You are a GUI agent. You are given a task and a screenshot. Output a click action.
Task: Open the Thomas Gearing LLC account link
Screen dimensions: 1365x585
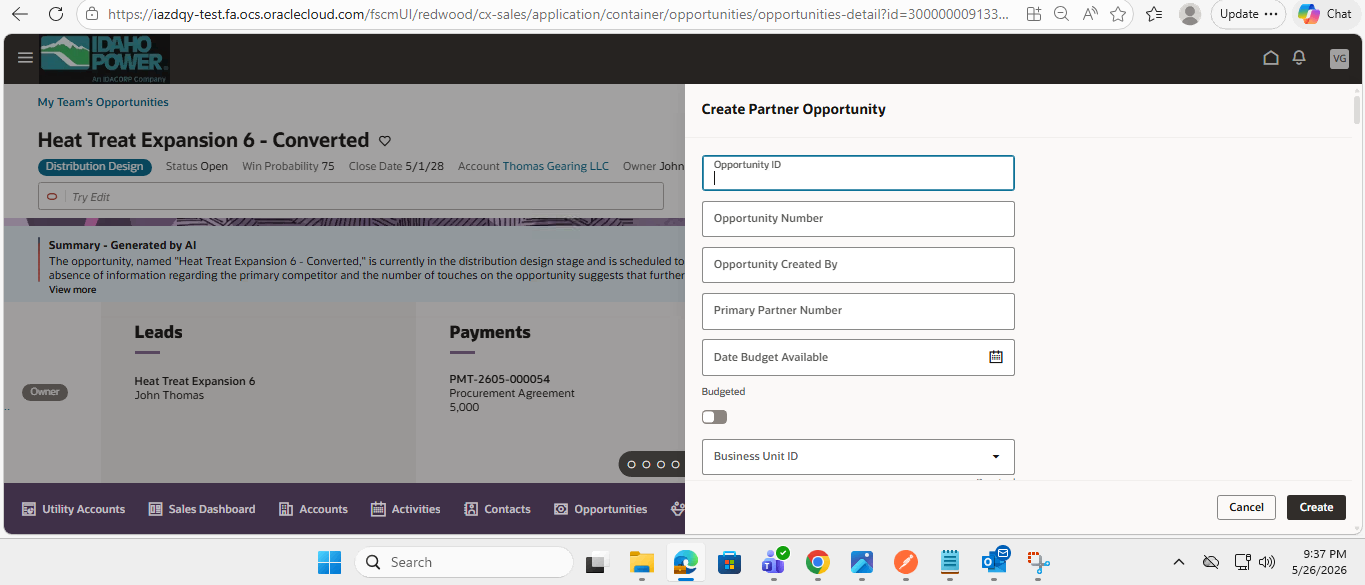[555, 166]
